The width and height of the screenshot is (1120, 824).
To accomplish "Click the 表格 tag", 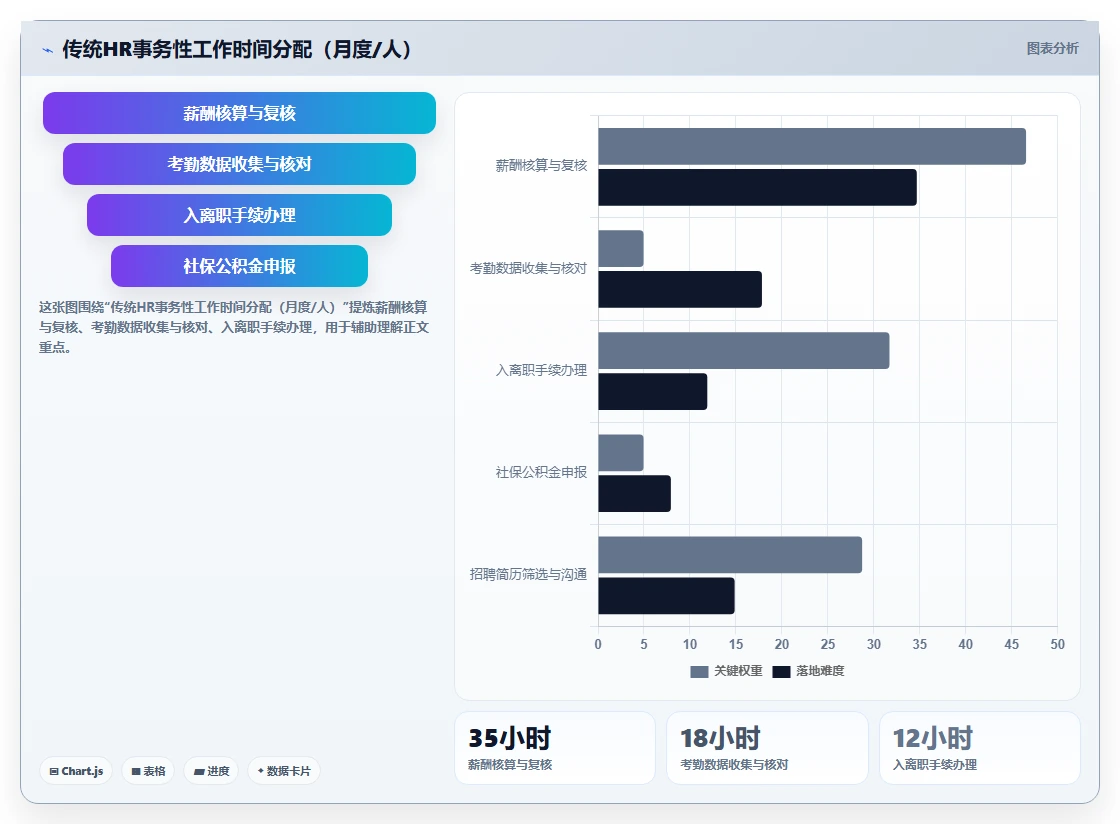I will click(148, 771).
